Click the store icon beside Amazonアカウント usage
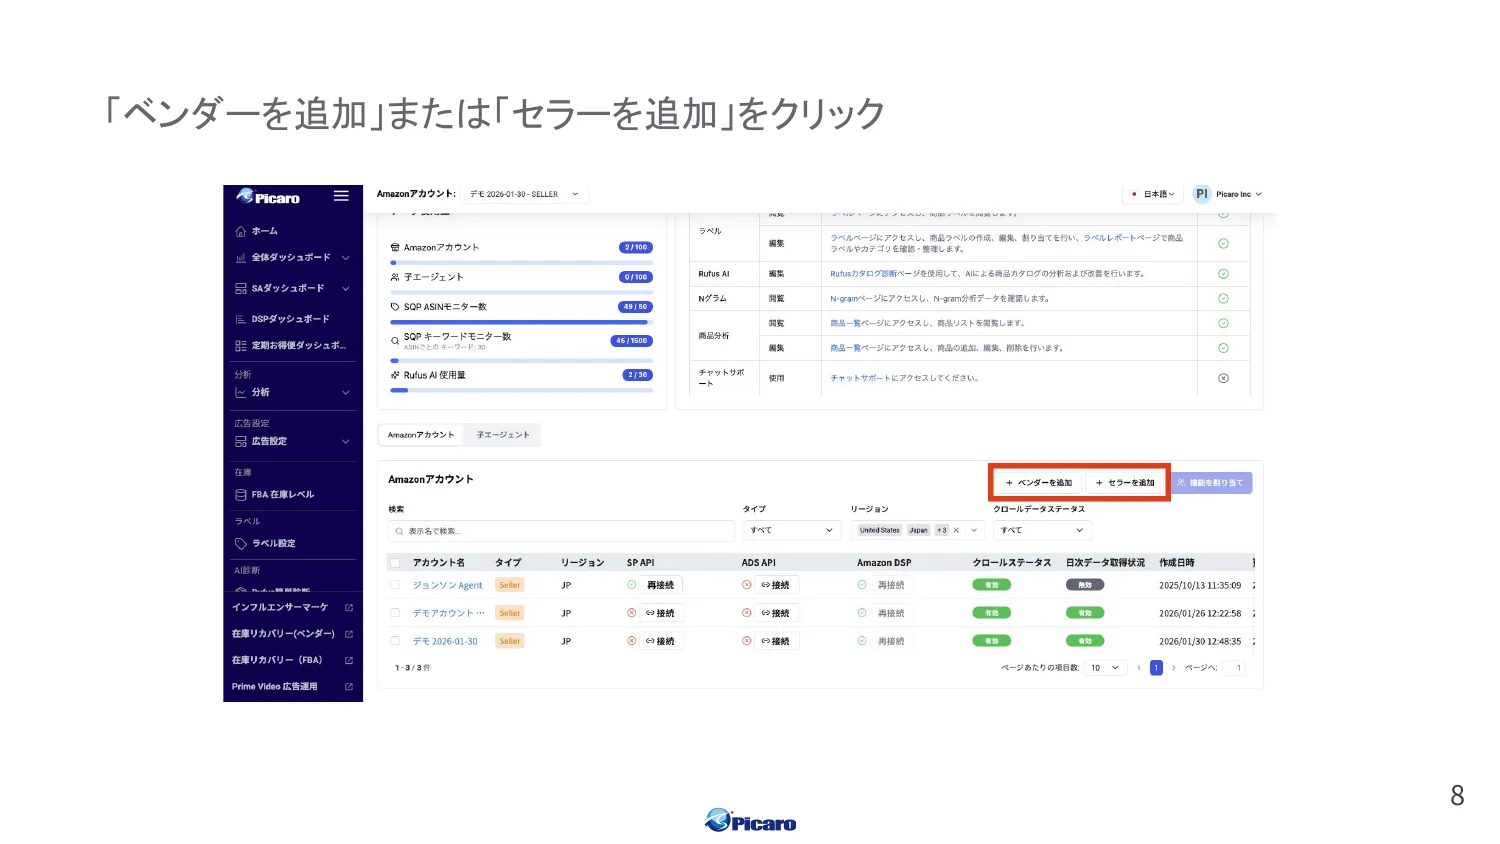The image size is (1500, 844). [395, 247]
